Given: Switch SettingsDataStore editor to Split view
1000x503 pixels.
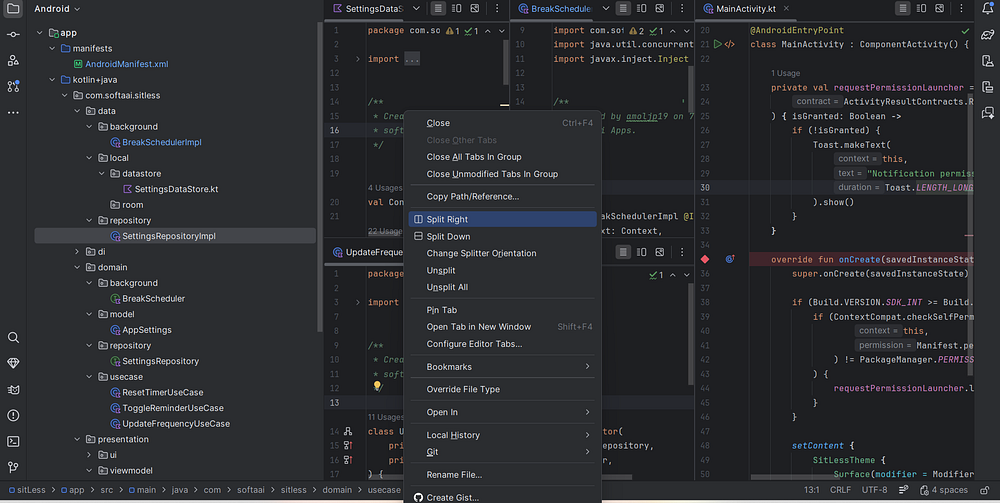Looking at the screenshot, I should (457, 8).
